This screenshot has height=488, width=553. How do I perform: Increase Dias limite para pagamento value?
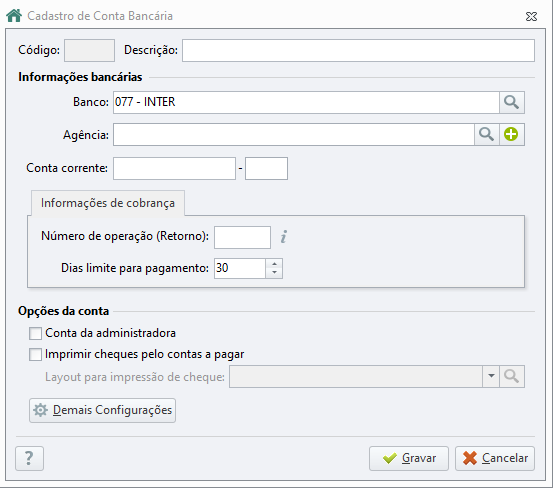[x=274, y=264]
